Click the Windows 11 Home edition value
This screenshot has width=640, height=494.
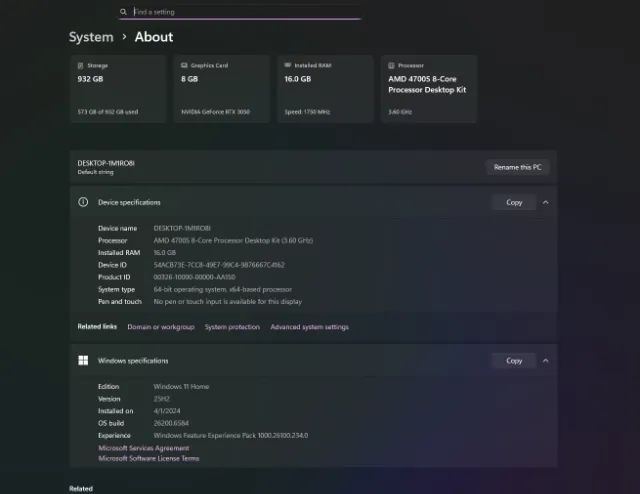click(x=181, y=387)
